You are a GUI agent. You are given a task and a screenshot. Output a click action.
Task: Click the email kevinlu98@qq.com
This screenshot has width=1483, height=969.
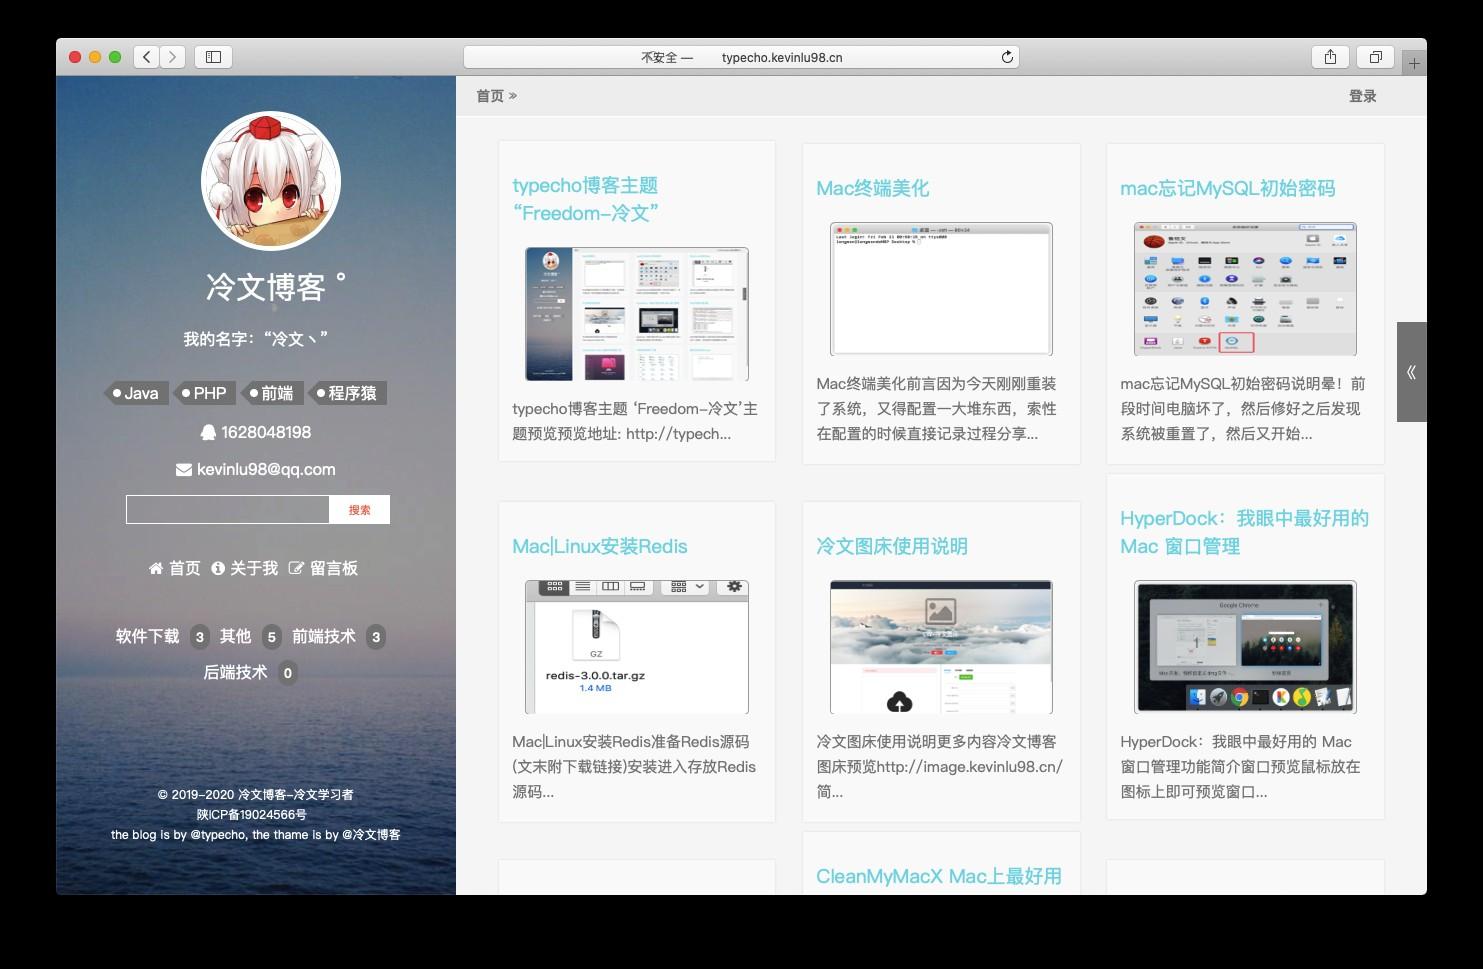266,469
